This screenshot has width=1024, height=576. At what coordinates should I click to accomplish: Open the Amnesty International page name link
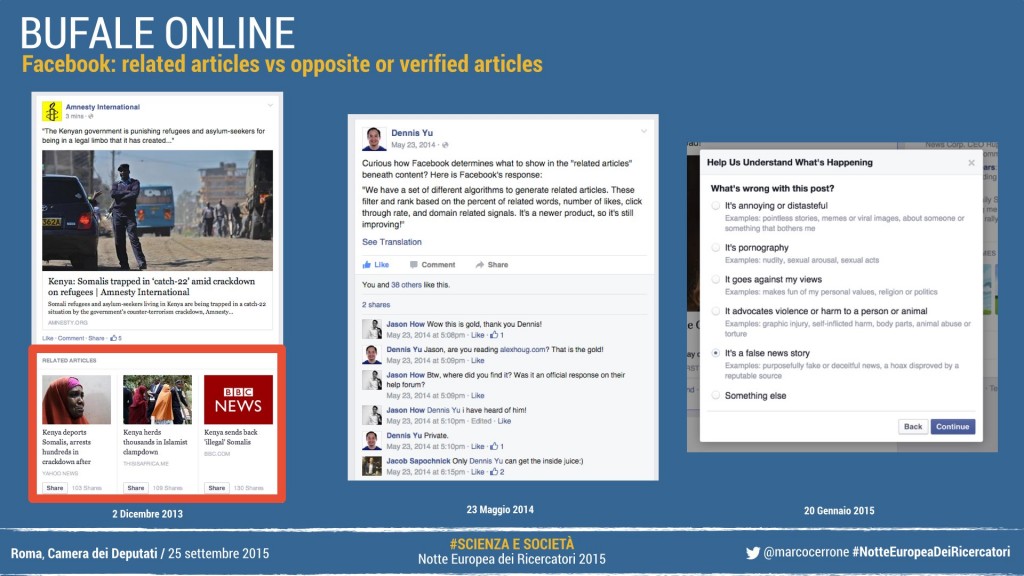point(103,106)
